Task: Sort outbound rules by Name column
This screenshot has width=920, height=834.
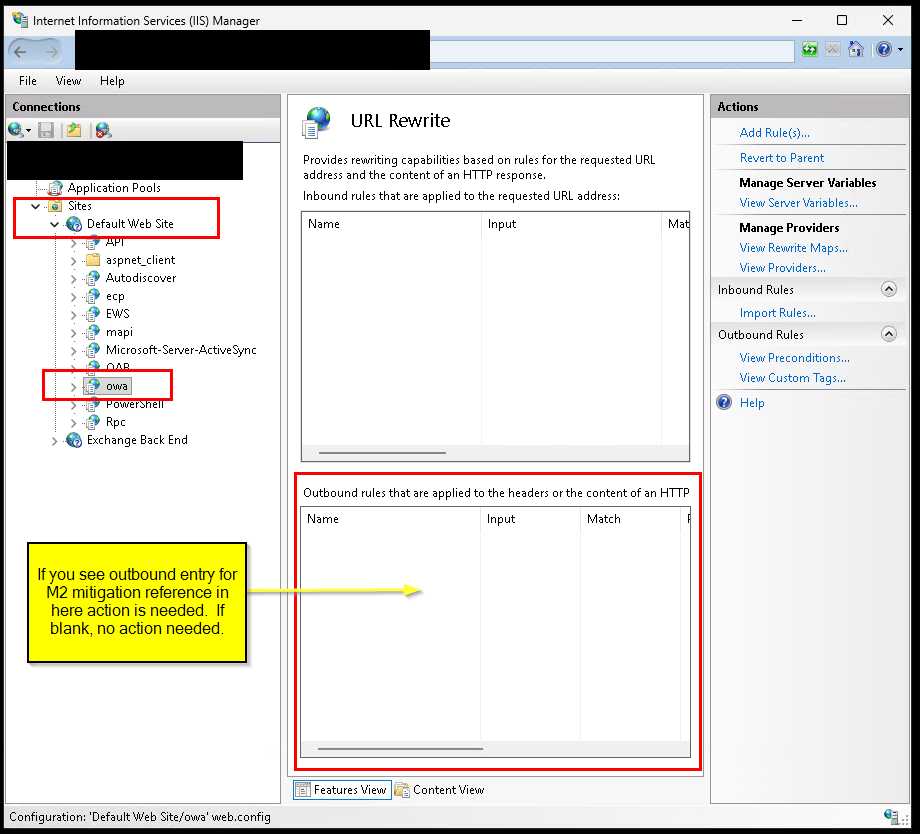Action: click(x=391, y=519)
